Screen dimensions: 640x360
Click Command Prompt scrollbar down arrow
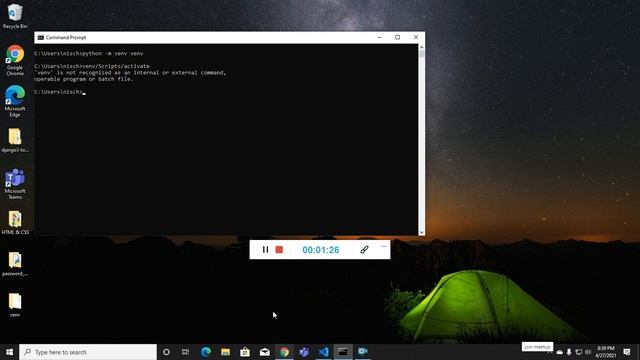coord(421,232)
